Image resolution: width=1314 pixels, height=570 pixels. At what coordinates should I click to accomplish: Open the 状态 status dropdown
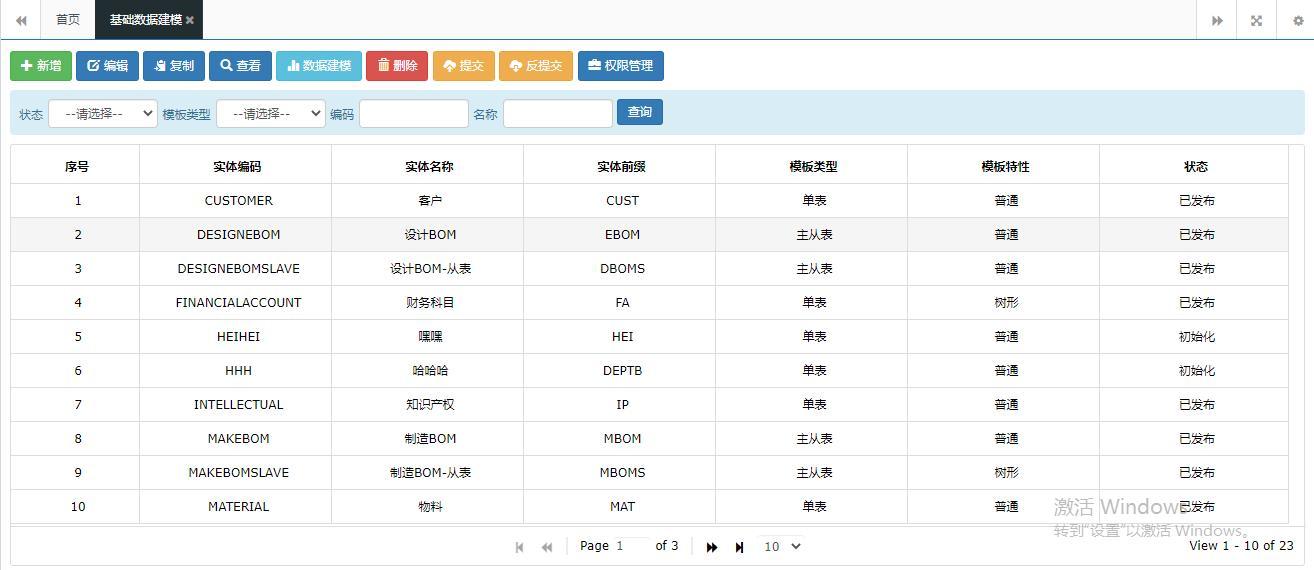(x=103, y=114)
